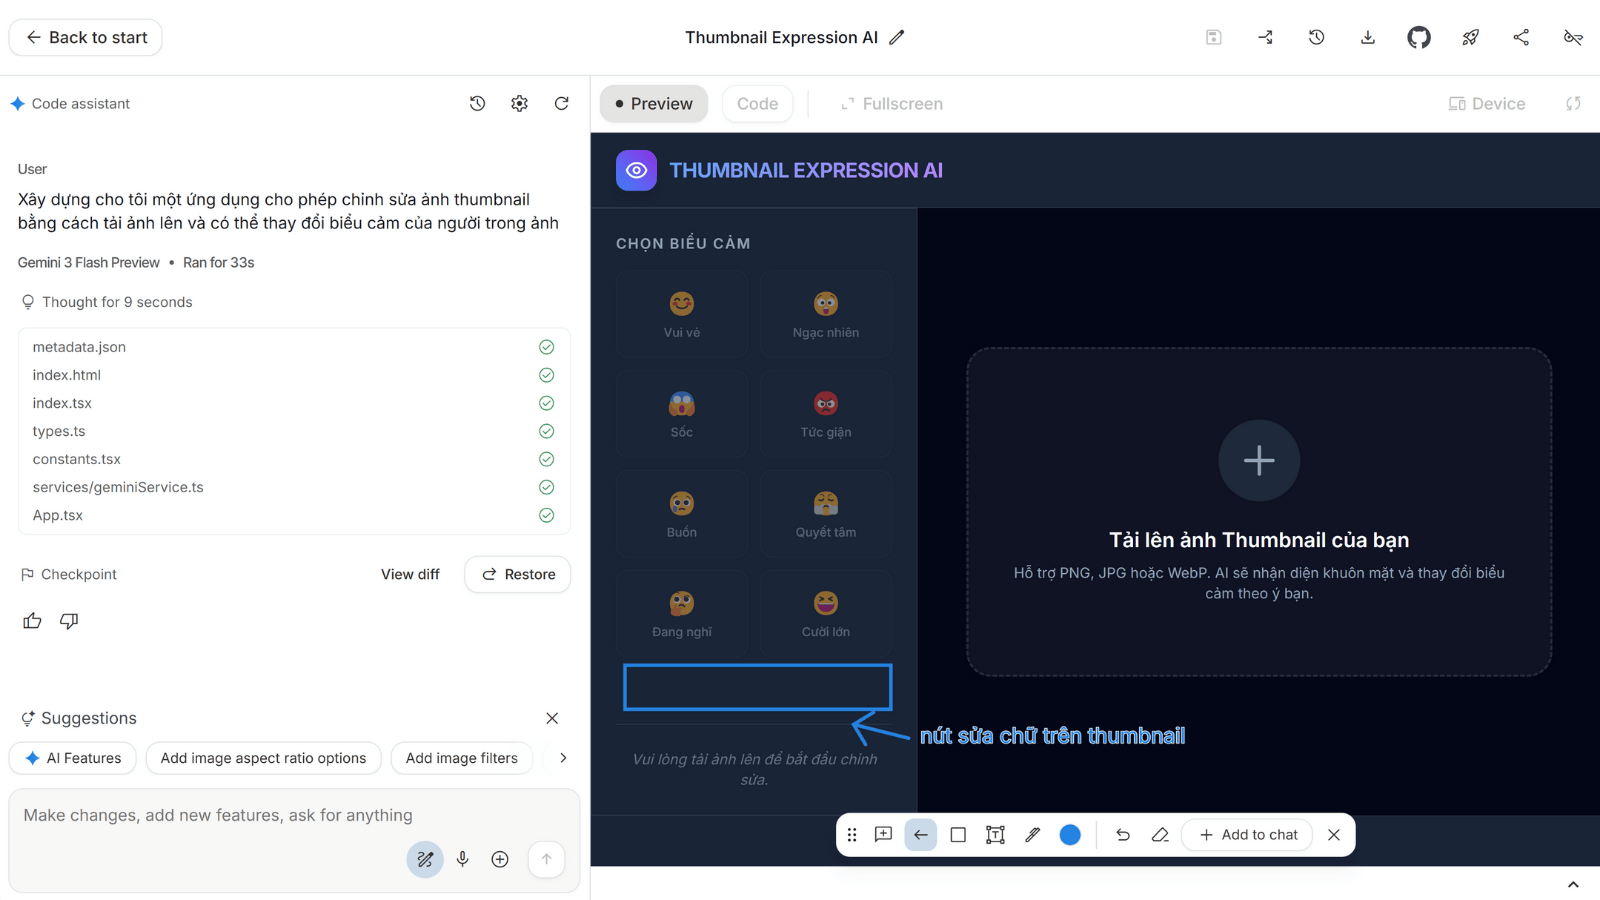Open the GitHub integration icon
The image size is (1600, 900).
(1418, 37)
